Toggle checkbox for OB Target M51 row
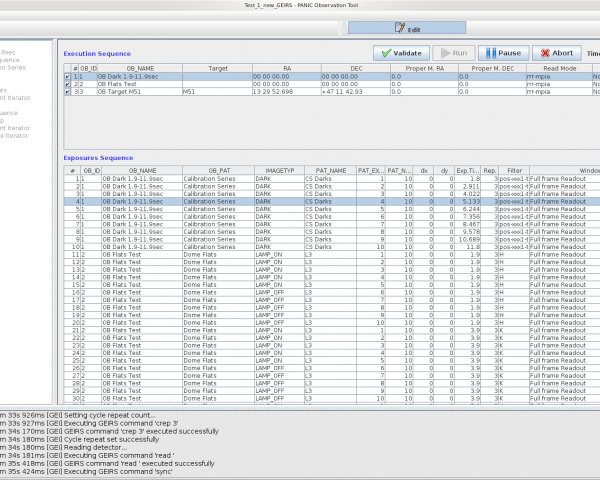The width and height of the screenshot is (600, 480). 67,91
